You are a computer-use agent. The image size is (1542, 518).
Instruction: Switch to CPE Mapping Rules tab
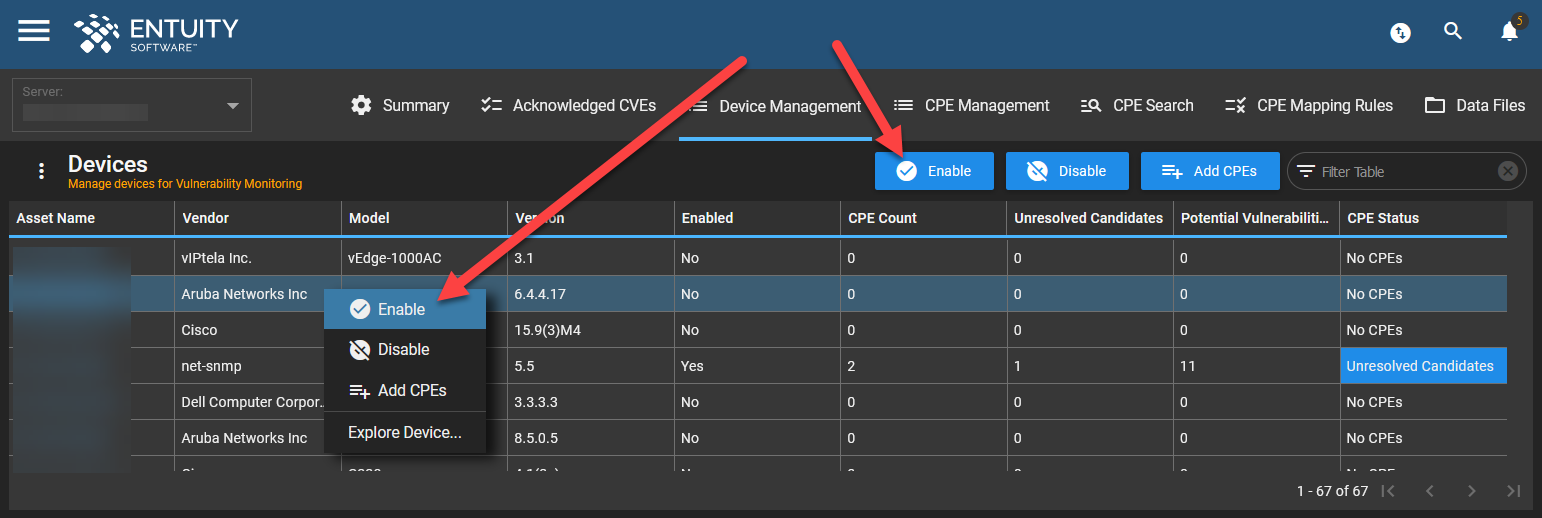[1309, 105]
